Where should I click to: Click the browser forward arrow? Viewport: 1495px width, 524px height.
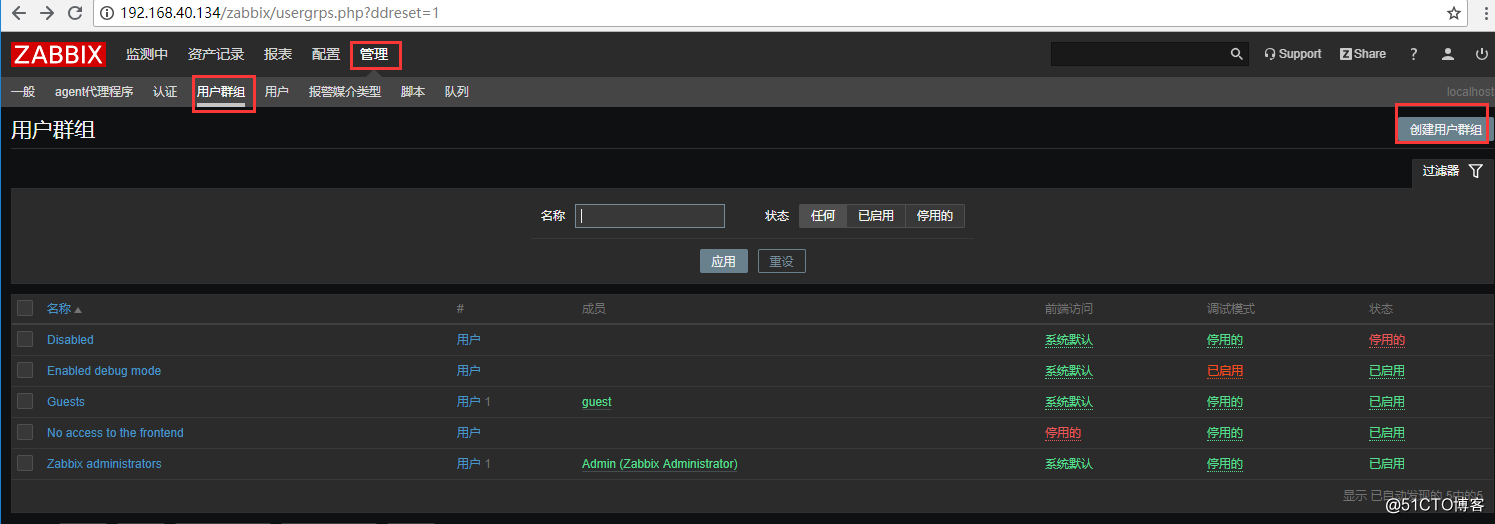coord(46,13)
